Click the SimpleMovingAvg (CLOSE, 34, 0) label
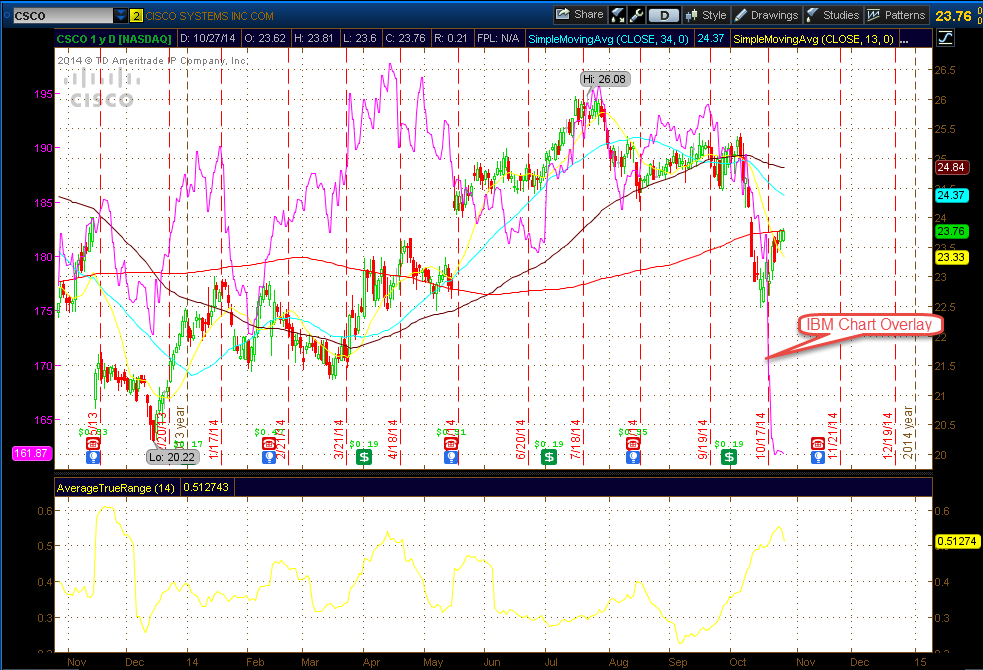 [x=608, y=39]
